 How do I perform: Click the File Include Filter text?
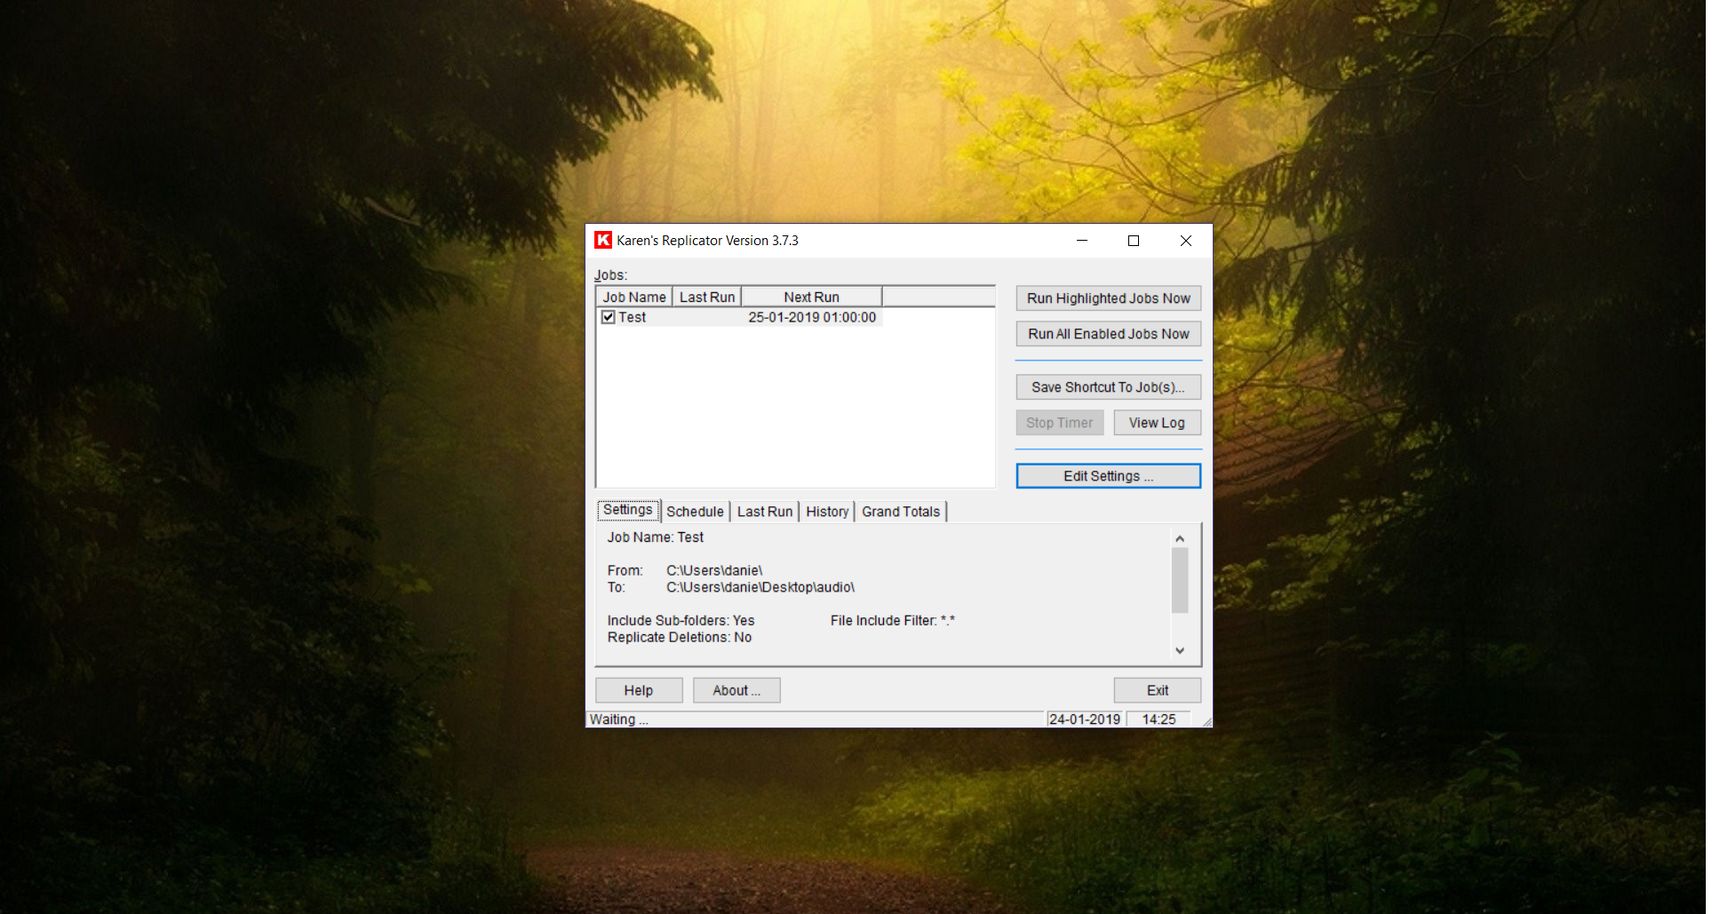[892, 621]
